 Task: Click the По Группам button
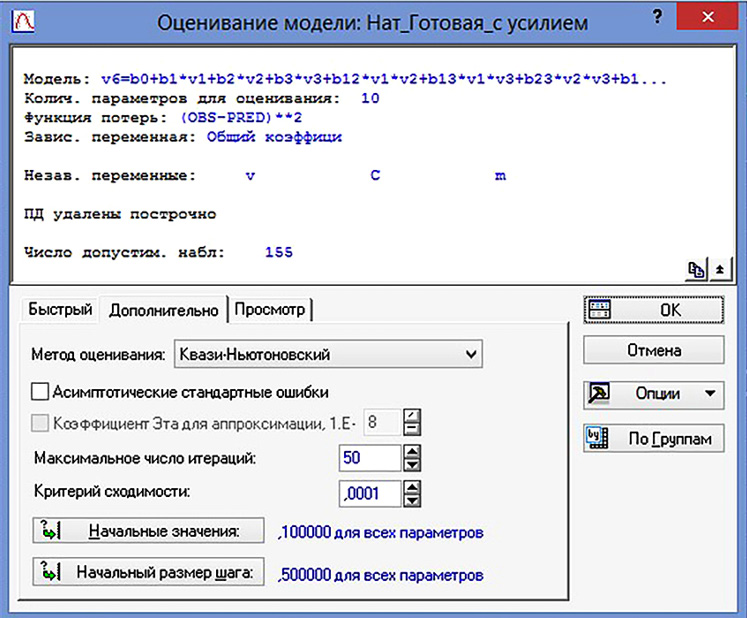click(653, 438)
